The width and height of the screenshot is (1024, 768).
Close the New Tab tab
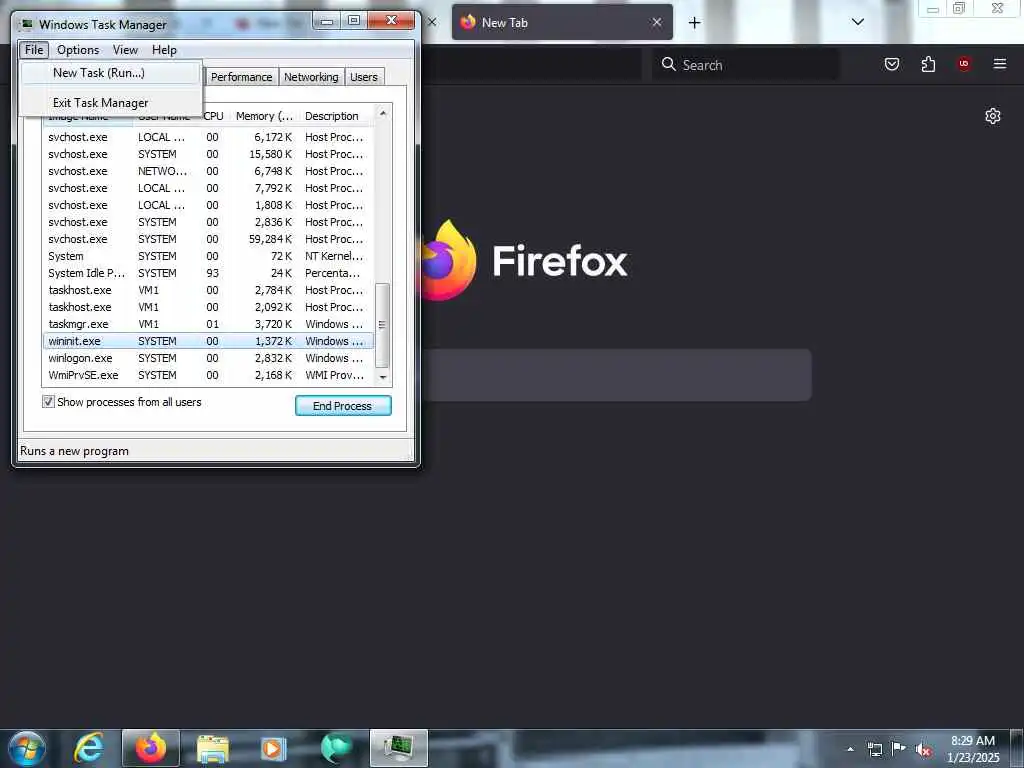coord(657,22)
